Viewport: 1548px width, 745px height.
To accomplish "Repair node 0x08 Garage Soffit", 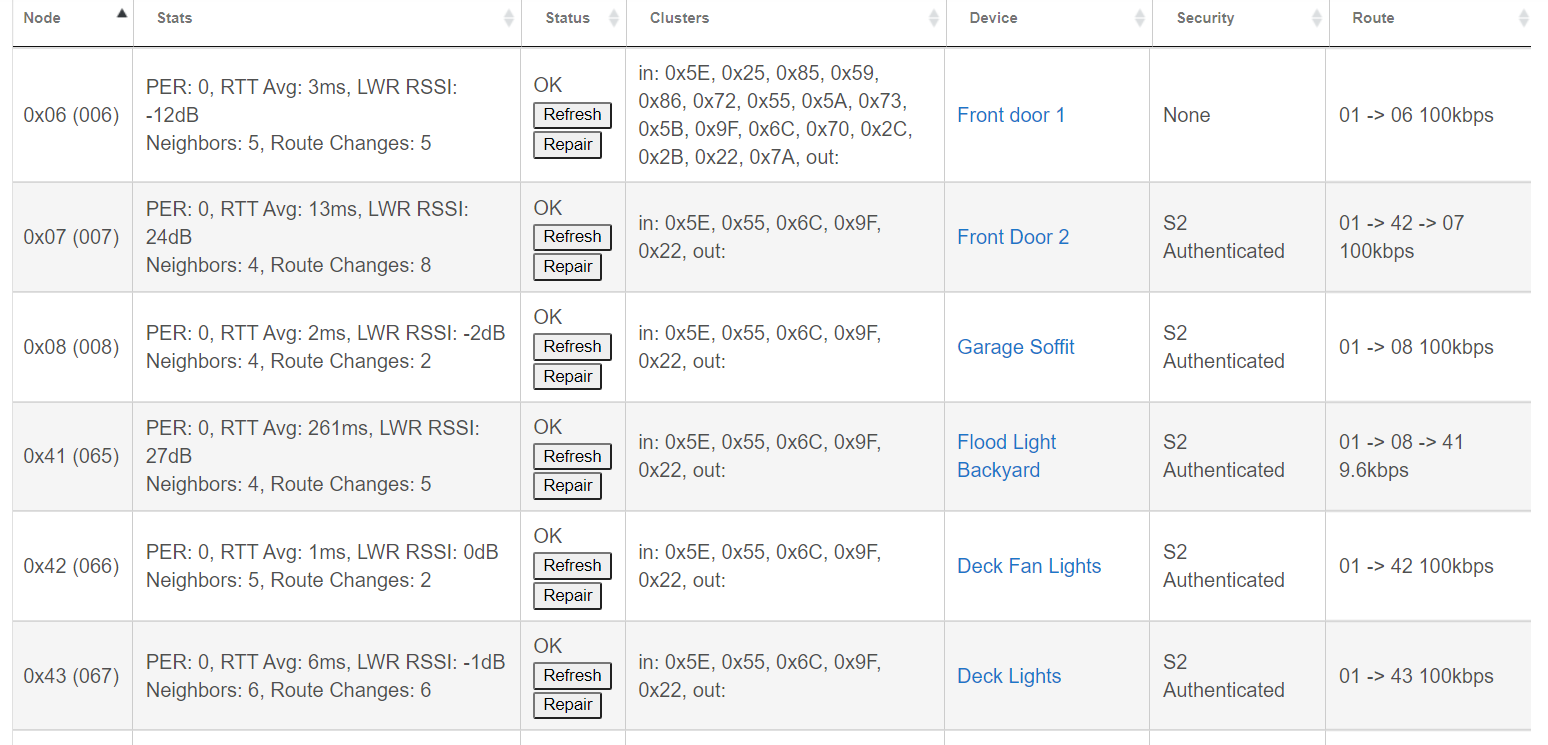I will pos(568,377).
